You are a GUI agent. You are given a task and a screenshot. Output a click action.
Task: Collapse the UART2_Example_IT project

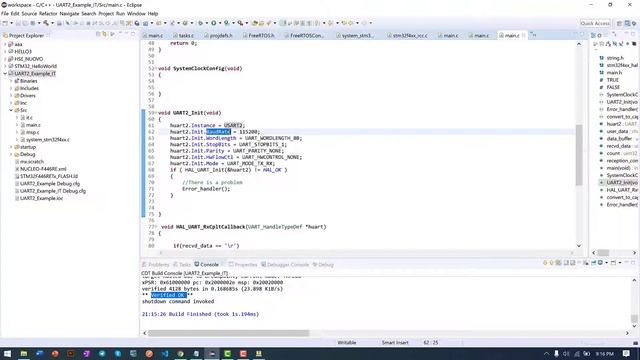tap(5, 73)
